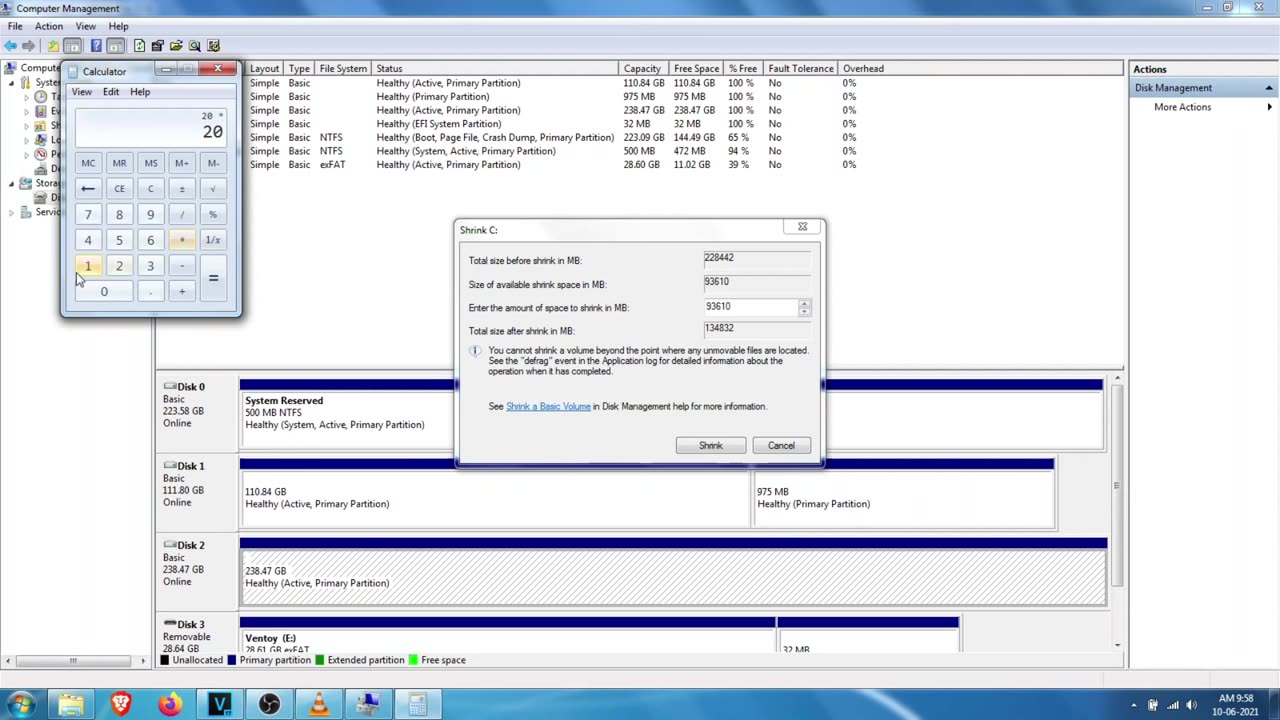
Task: Click the Properties toolbar icon
Action: (159, 46)
